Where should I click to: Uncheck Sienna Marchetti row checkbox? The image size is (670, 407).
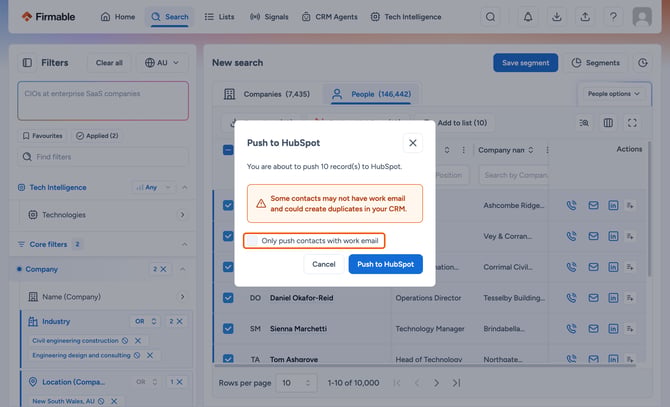228,328
